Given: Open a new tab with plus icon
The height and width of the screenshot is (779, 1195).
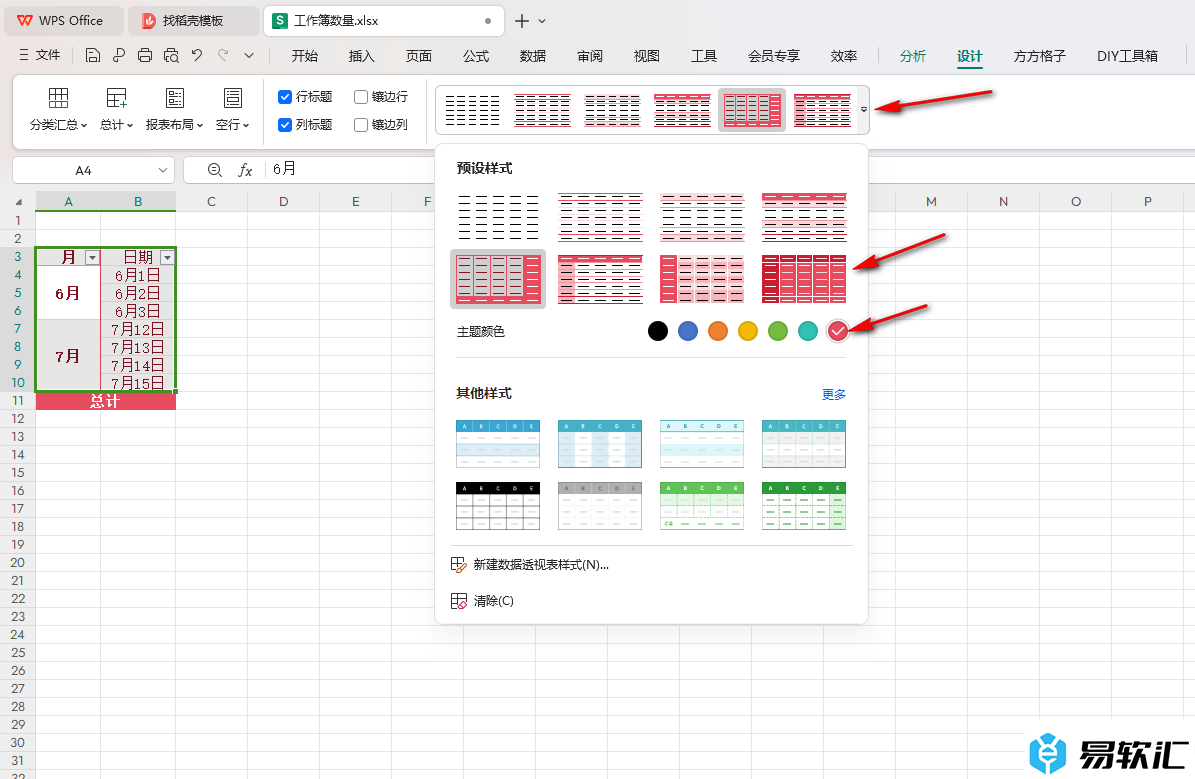Looking at the screenshot, I should [521, 21].
